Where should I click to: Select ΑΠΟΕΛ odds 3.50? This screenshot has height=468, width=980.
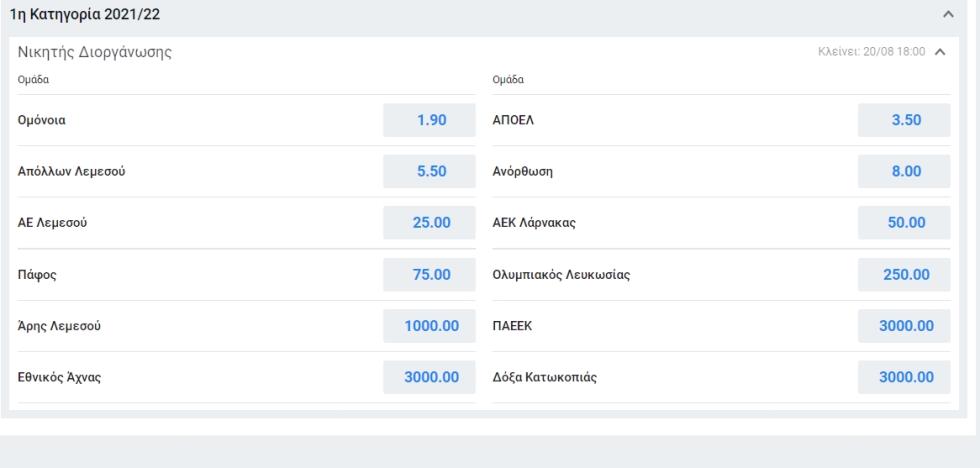904,120
